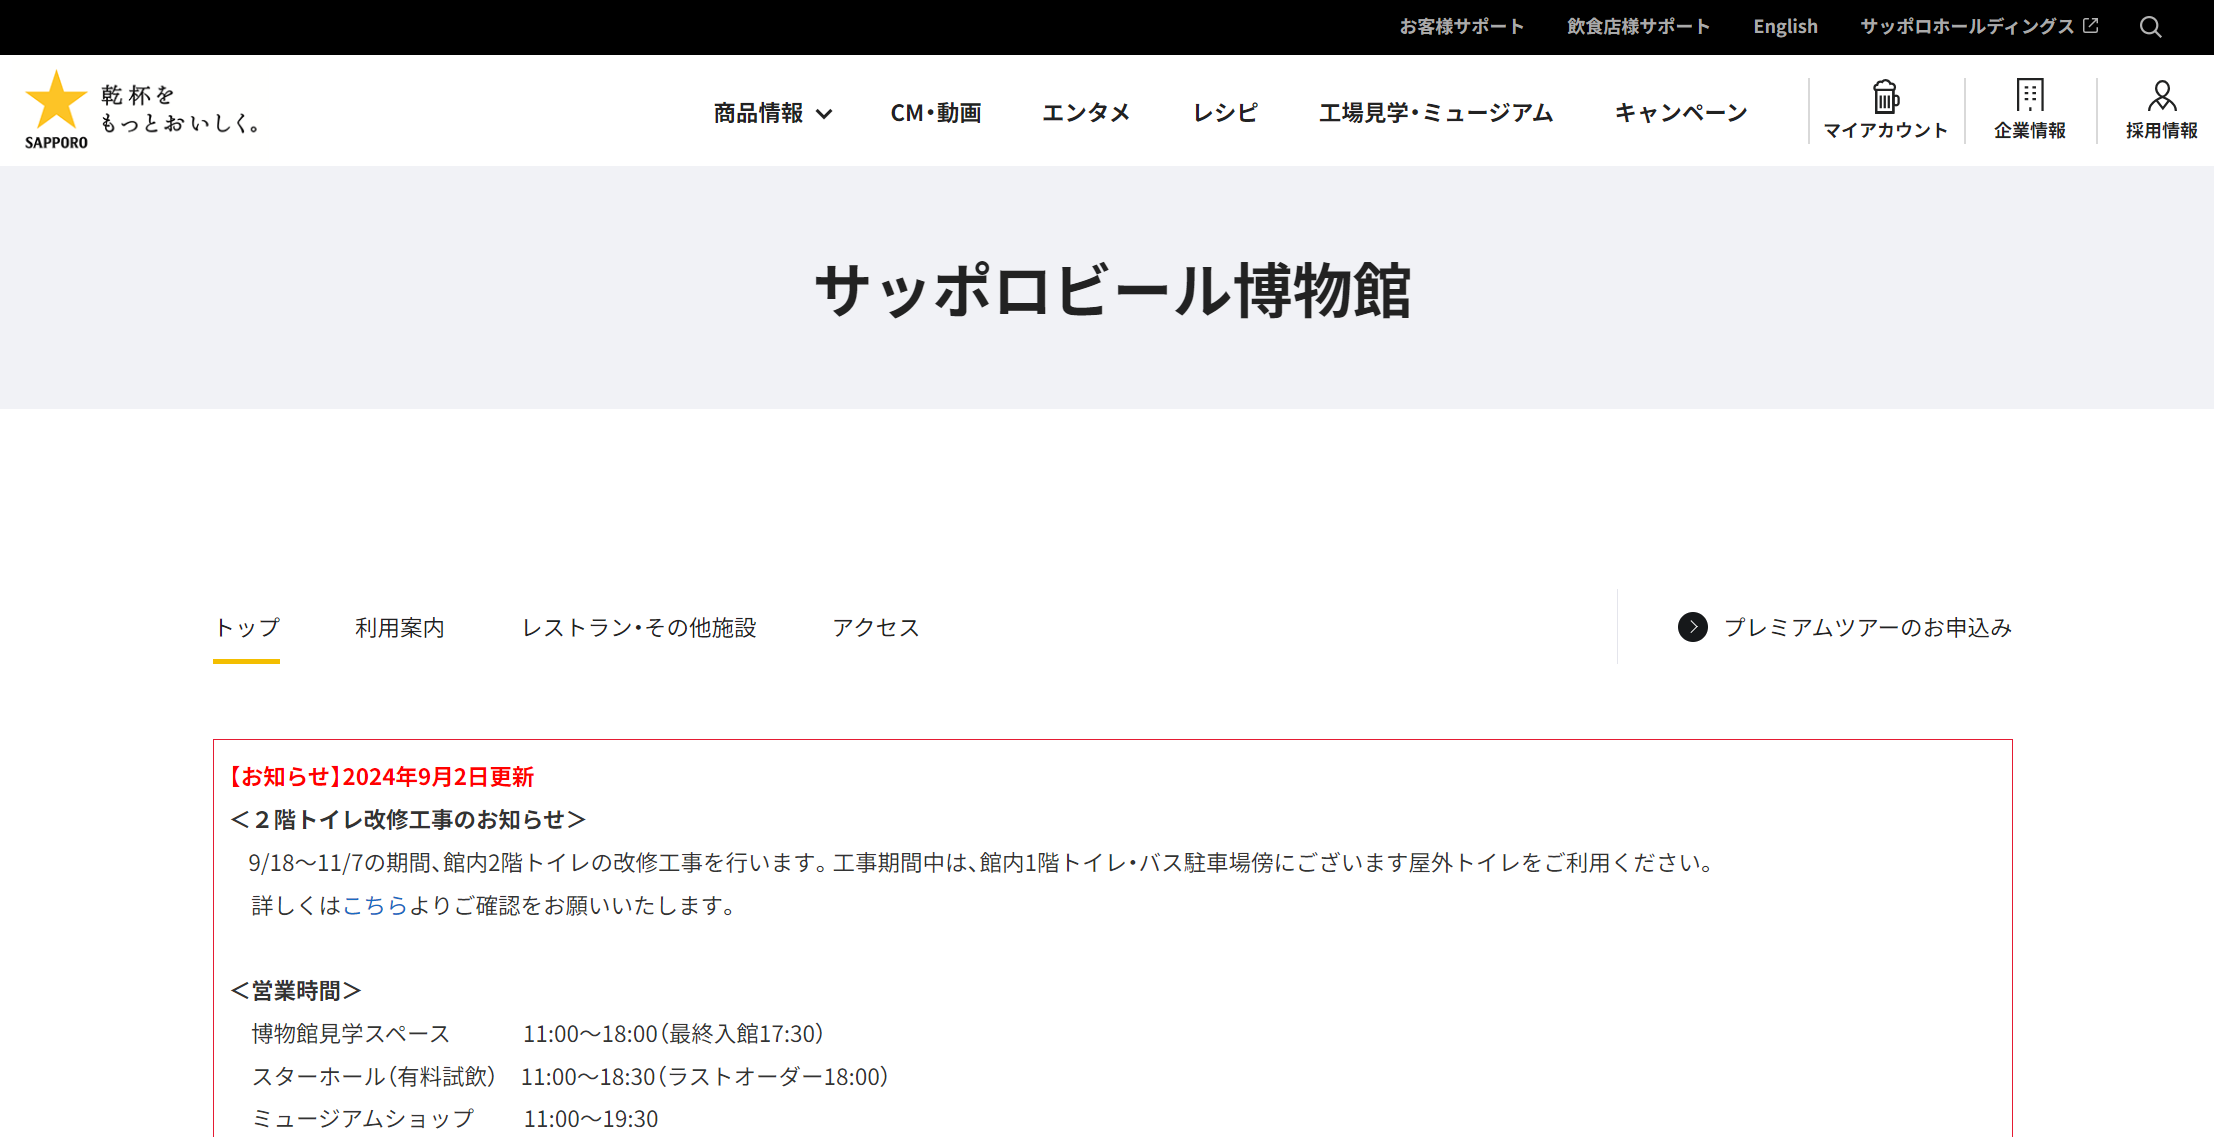Open the キャンペーン menu item
This screenshot has width=2214, height=1137.
point(1680,113)
